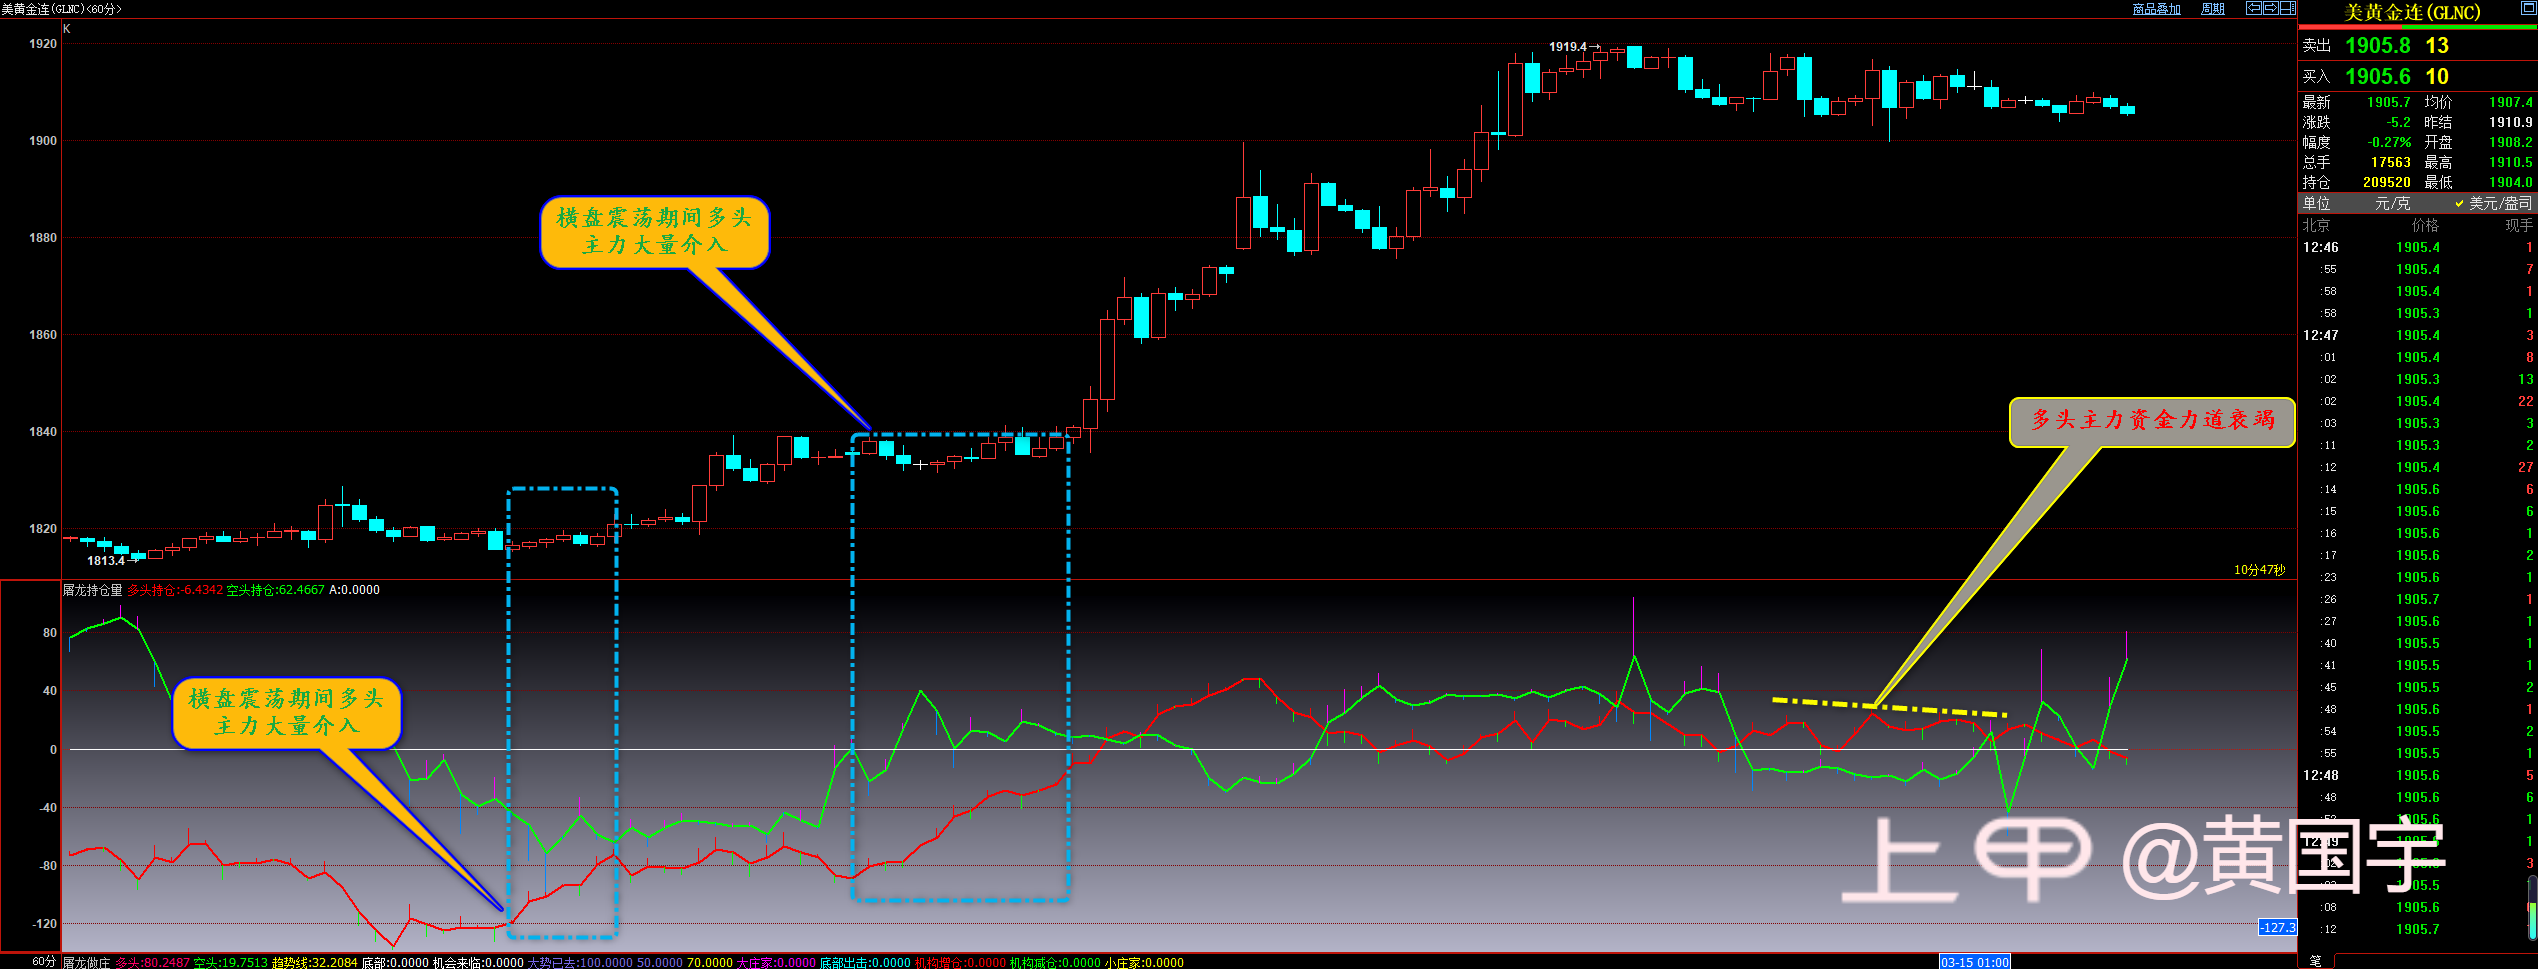Click the 现手 column header
The image size is (2538, 969).
pyautogui.click(x=2518, y=225)
